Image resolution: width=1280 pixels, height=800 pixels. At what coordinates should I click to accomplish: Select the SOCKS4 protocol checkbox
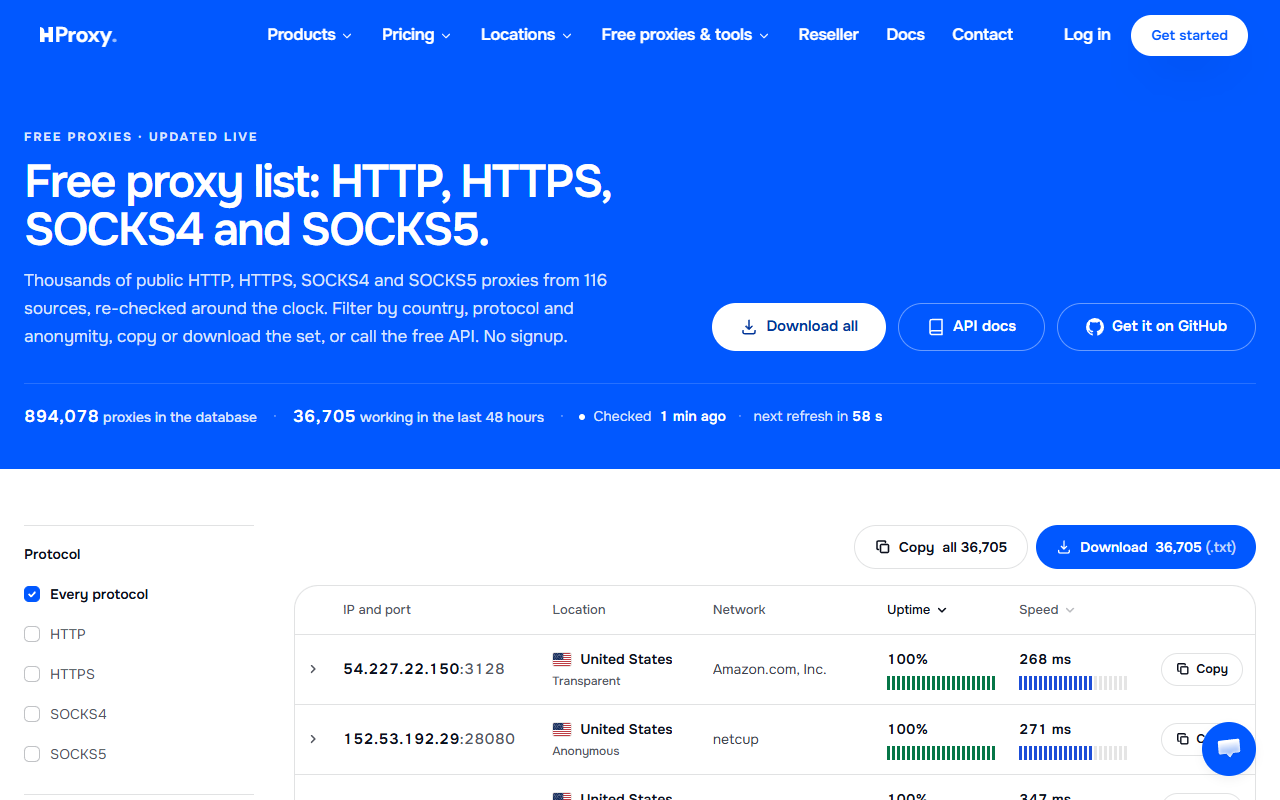tap(32, 714)
